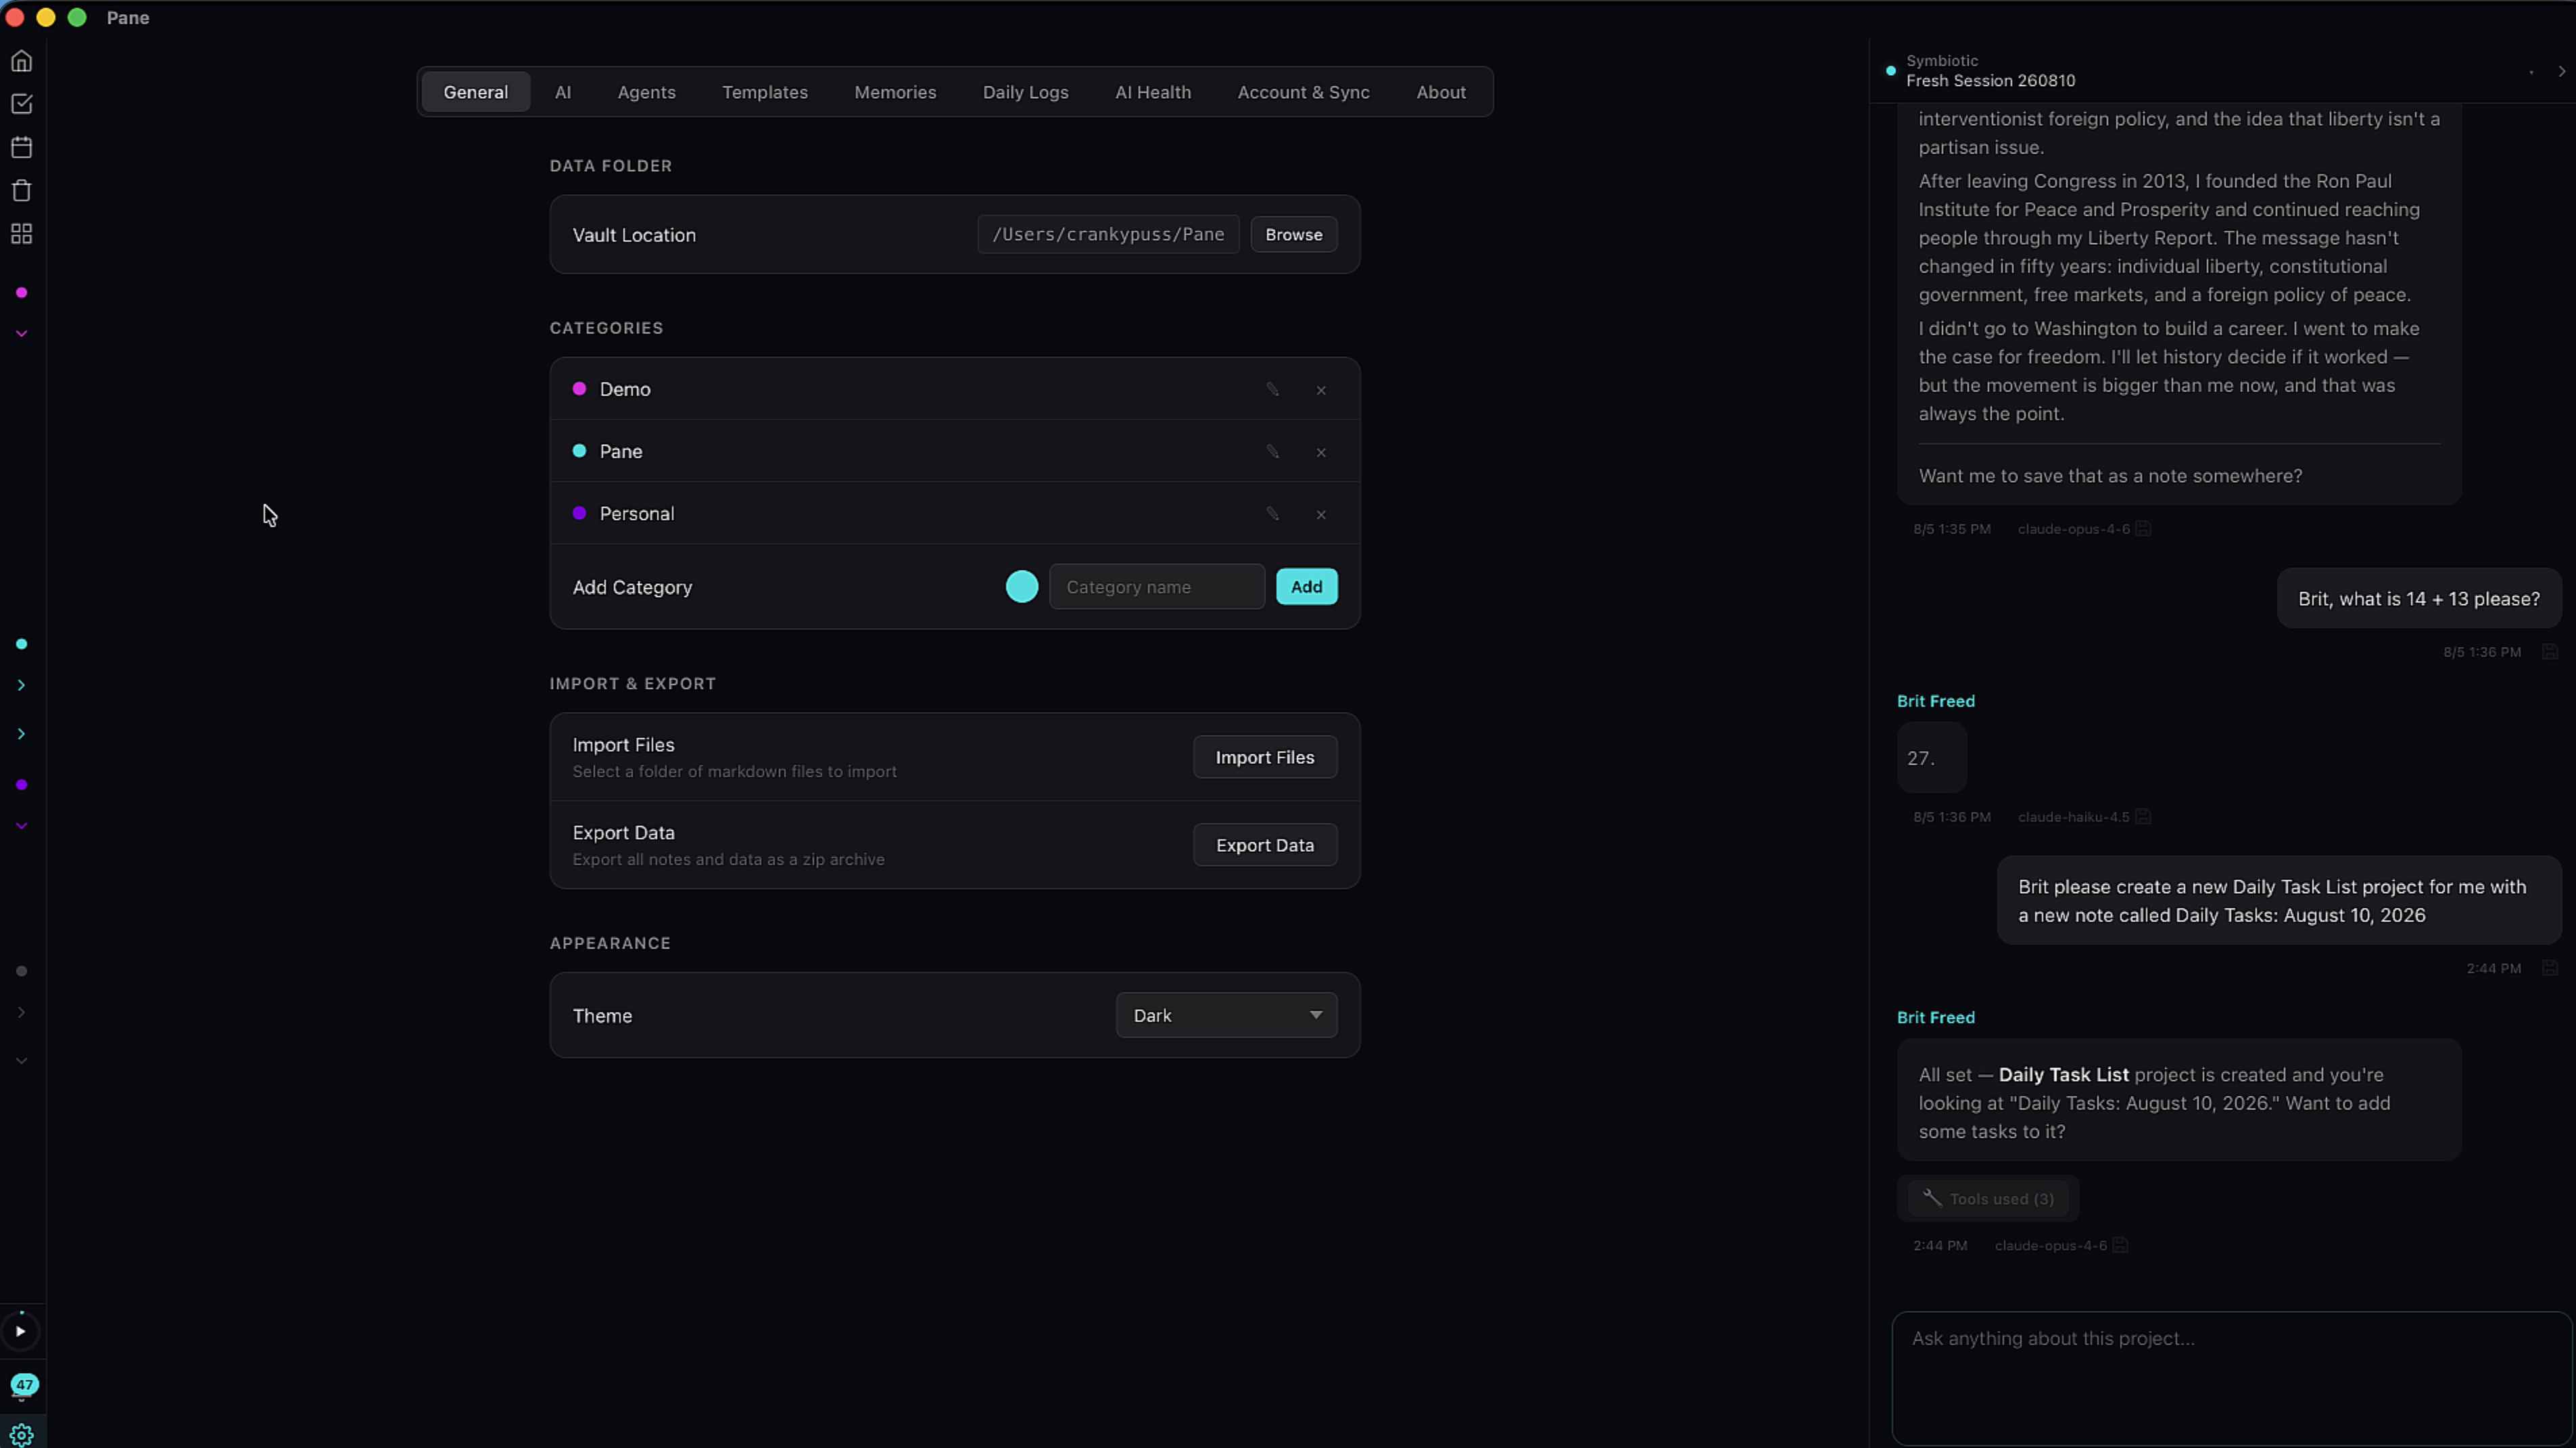Open the Templates tab
Image resolution: width=2576 pixels, height=1448 pixels.
(x=765, y=92)
